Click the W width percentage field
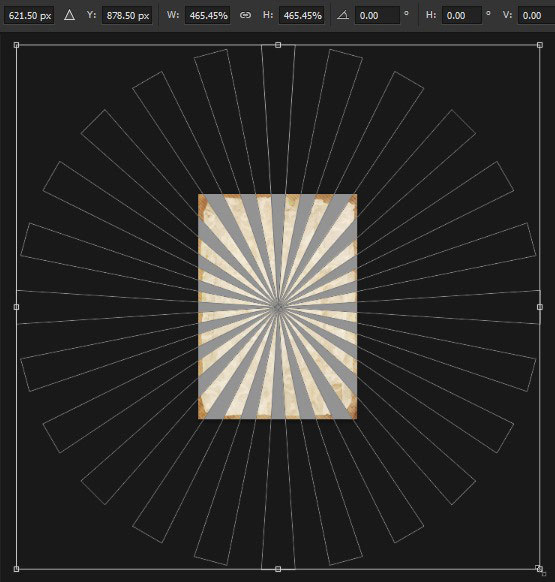The image size is (555, 582). 208,16
